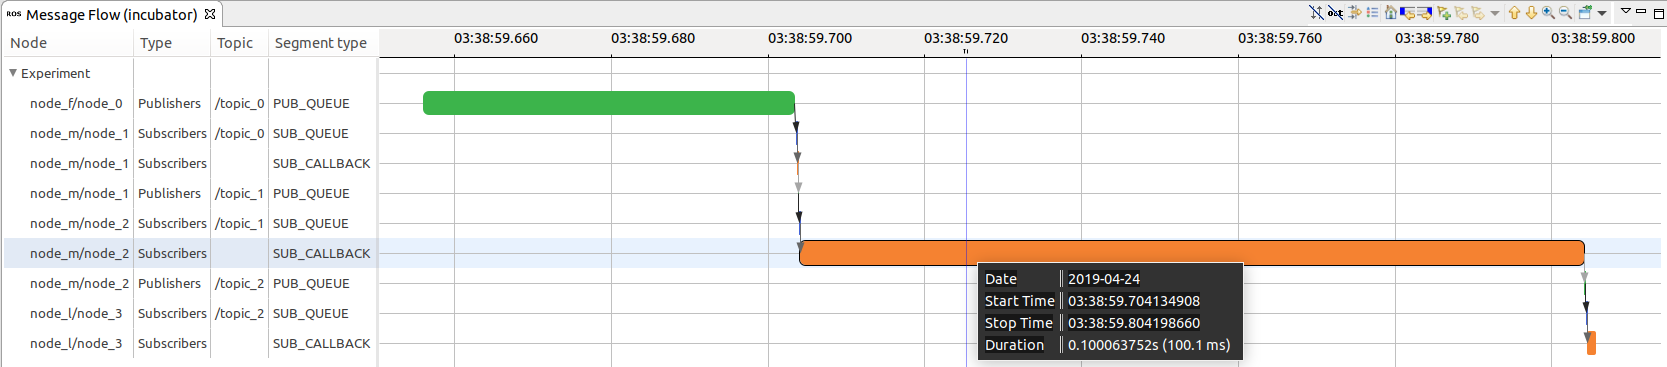Click the yellow down arrow icon

(1531, 12)
